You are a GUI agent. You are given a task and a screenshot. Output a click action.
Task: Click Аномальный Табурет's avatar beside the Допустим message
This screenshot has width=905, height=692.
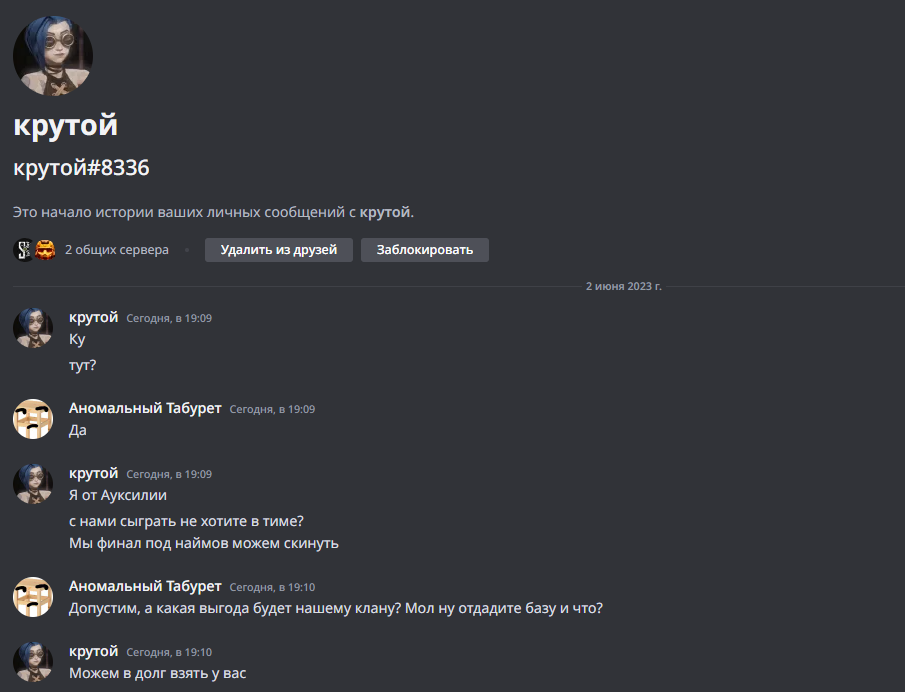(x=33, y=597)
